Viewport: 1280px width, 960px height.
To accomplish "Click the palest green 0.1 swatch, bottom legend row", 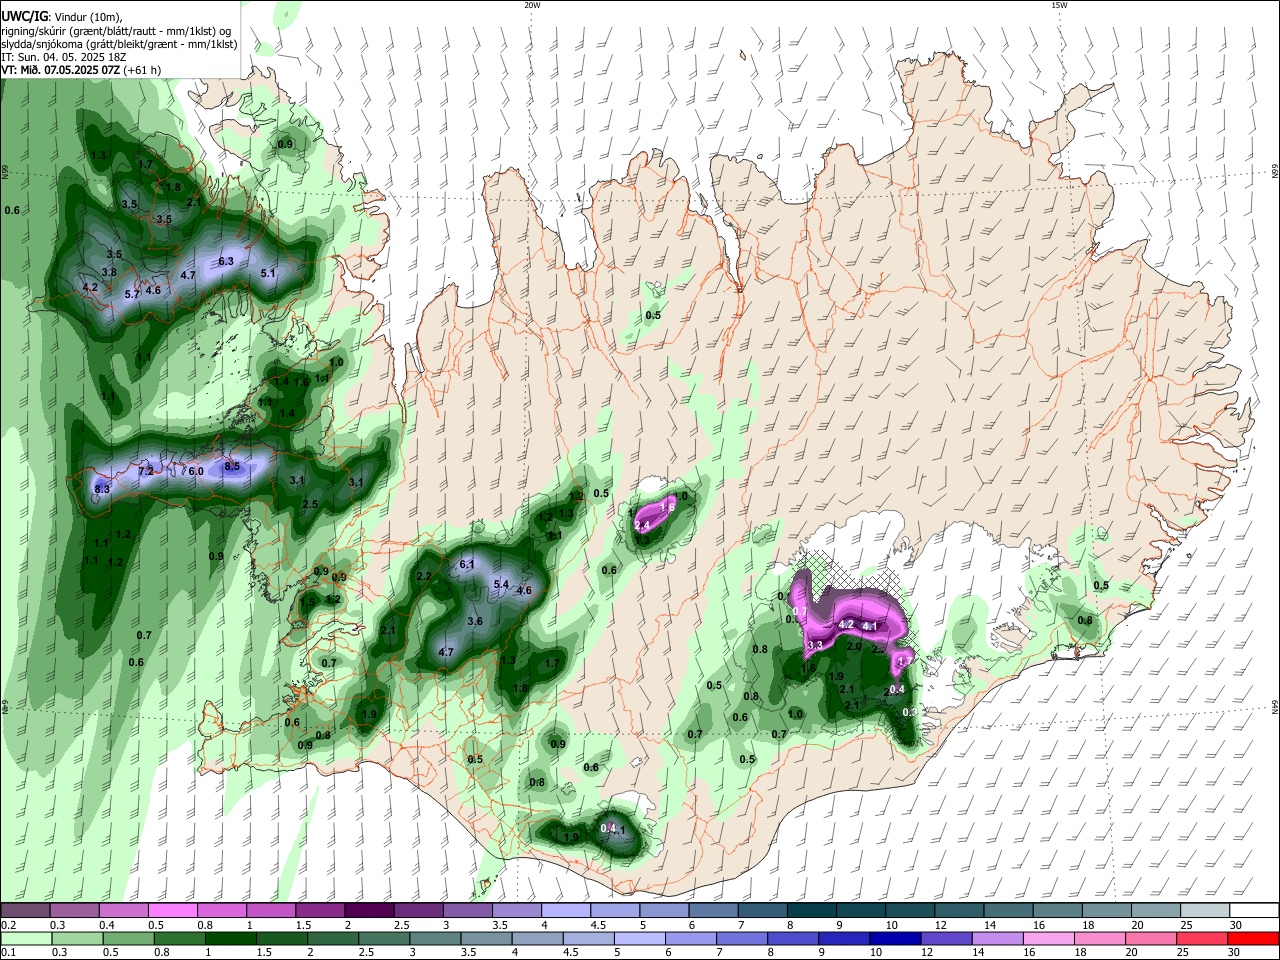I will point(25,938).
